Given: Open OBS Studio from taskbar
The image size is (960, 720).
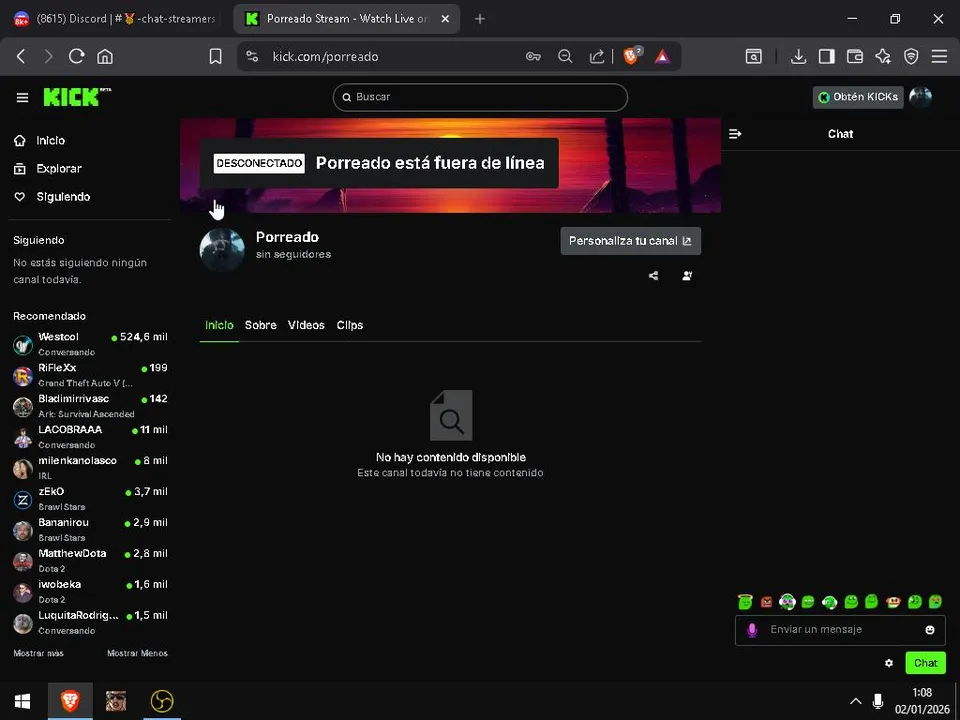Looking at the screenshot, I should 162,701.
